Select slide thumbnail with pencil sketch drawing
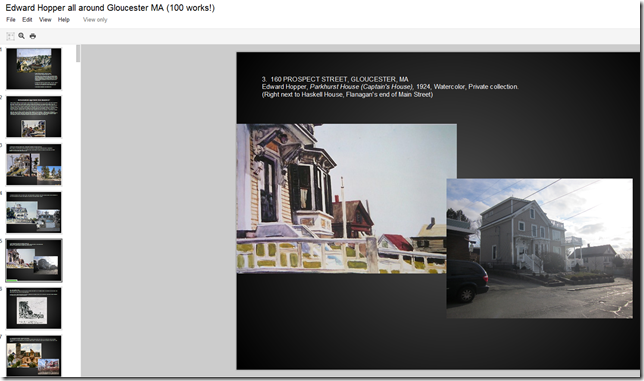This screenshot has width=644, height=381. (34, 308)
